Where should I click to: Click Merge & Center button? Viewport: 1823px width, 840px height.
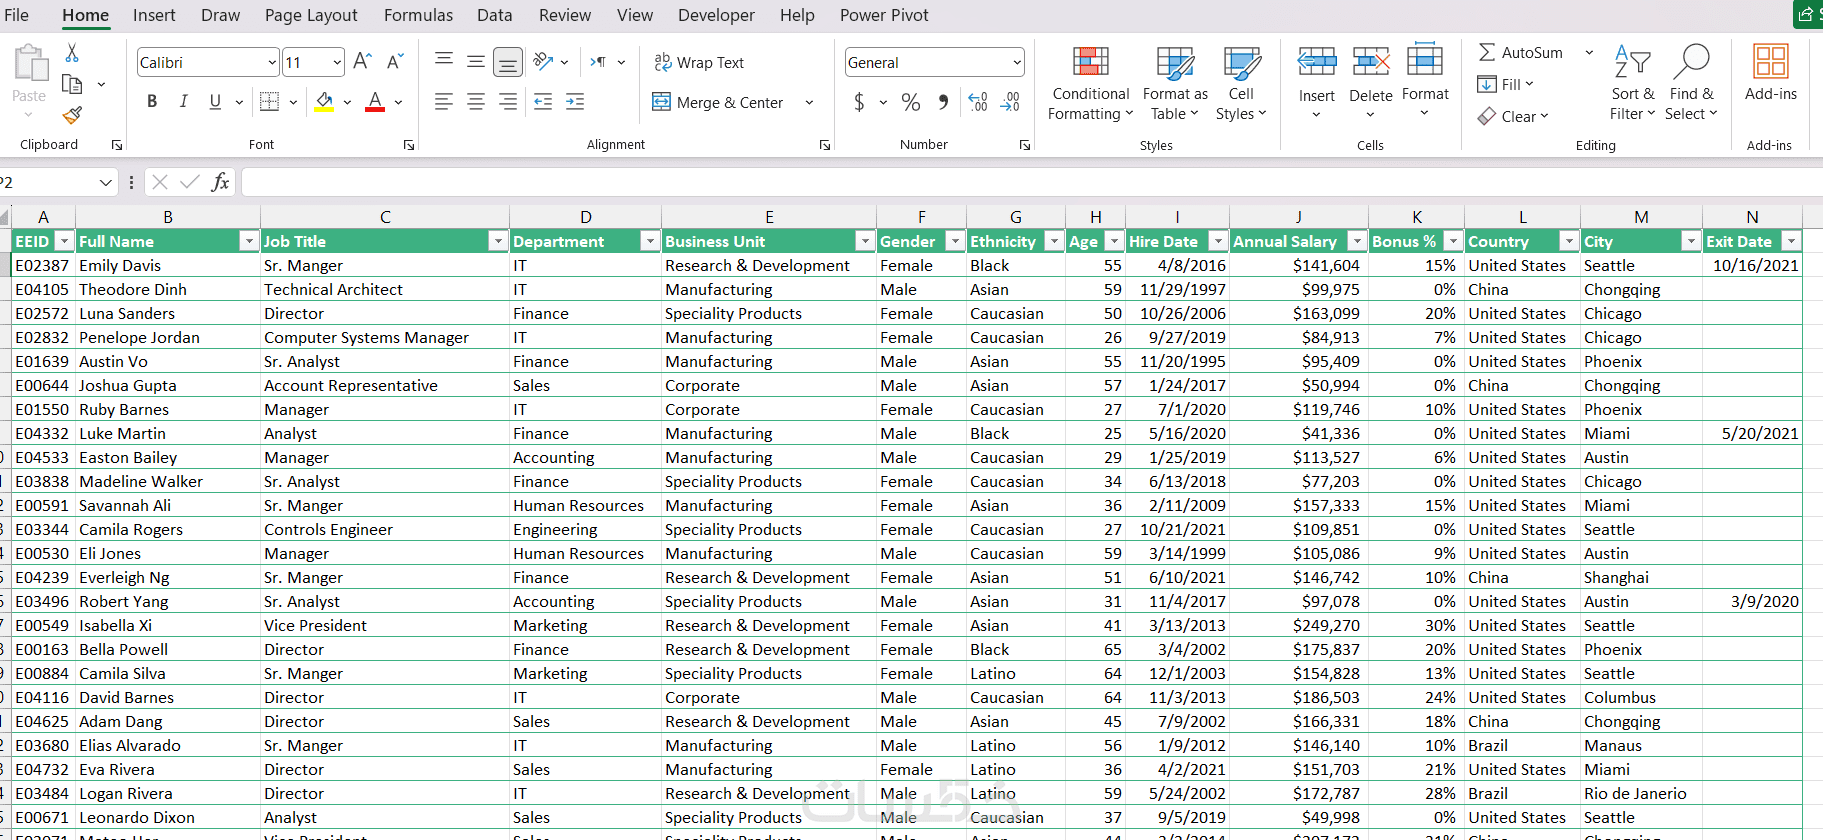[x=719, y=102]
